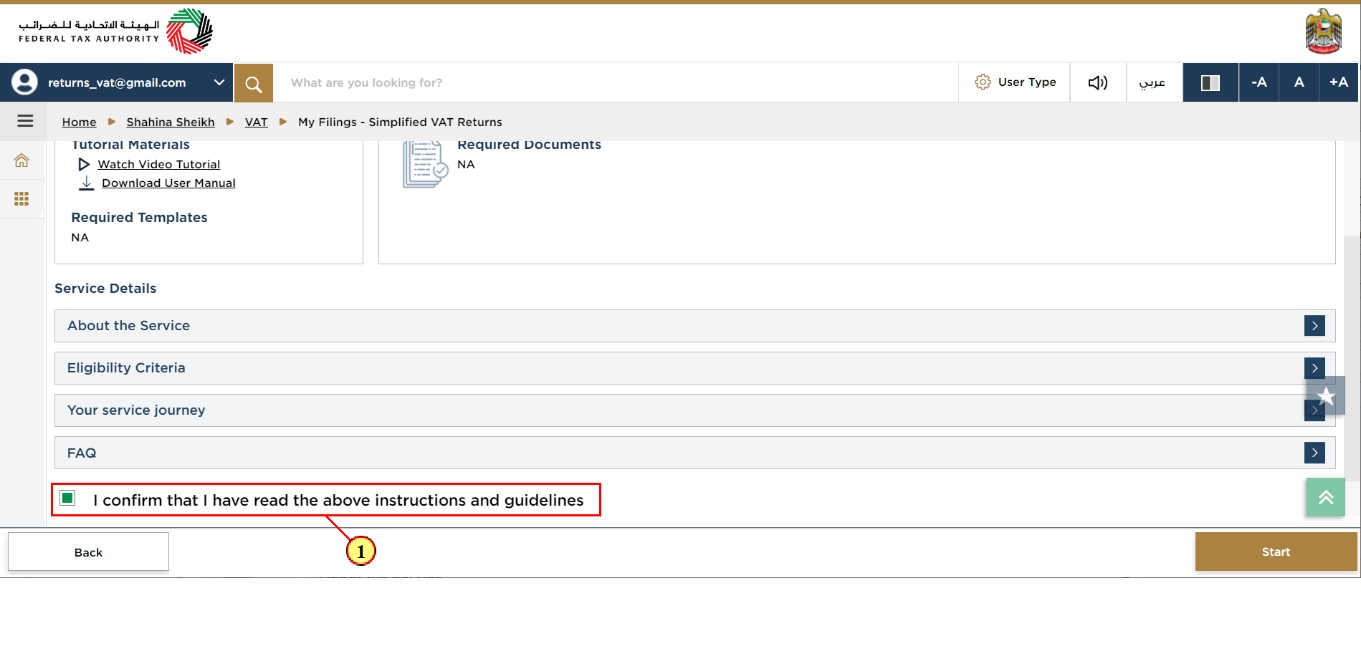Toggle the instructions confirmation checkbox

[x=67, y=498]
